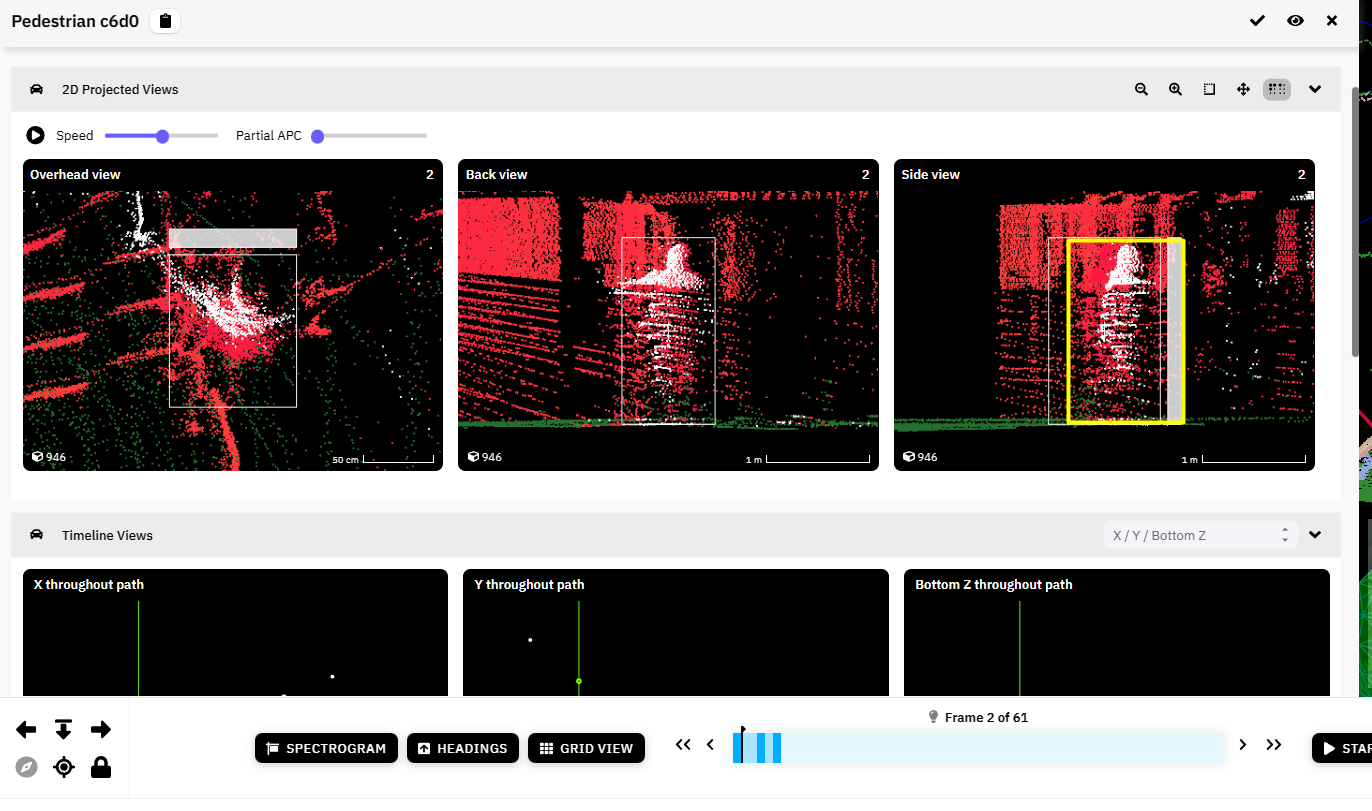This screenshot has width=1372, height=811.
Task: Zoom out of the 2D projected views
Action: pos(1141,89)
